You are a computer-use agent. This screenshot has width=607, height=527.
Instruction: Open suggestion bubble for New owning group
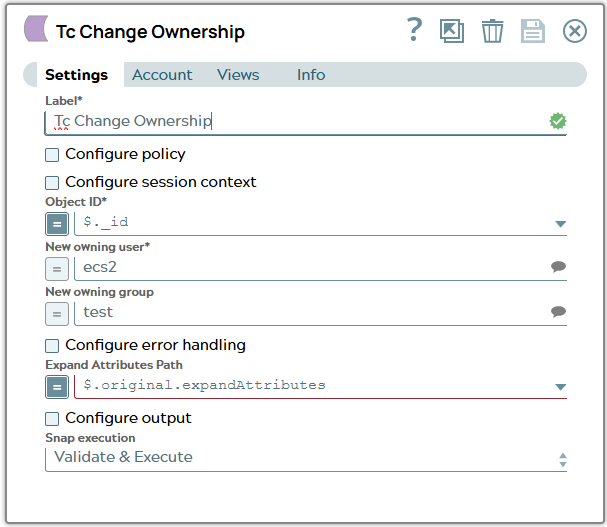(x=558, y=311)
